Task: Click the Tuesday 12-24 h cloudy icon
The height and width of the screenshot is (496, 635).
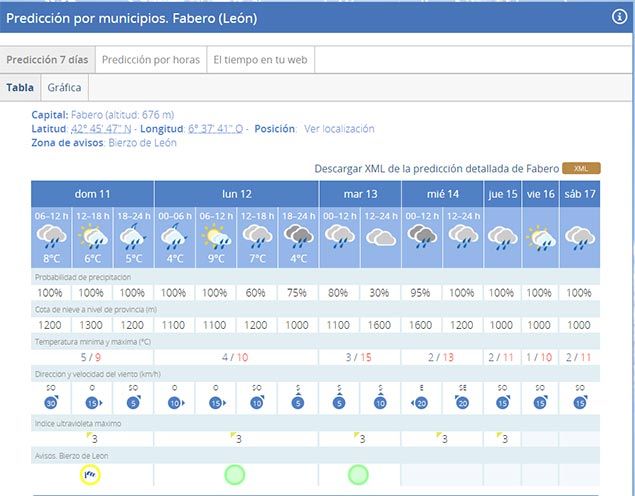Action: tap(380, 237)
